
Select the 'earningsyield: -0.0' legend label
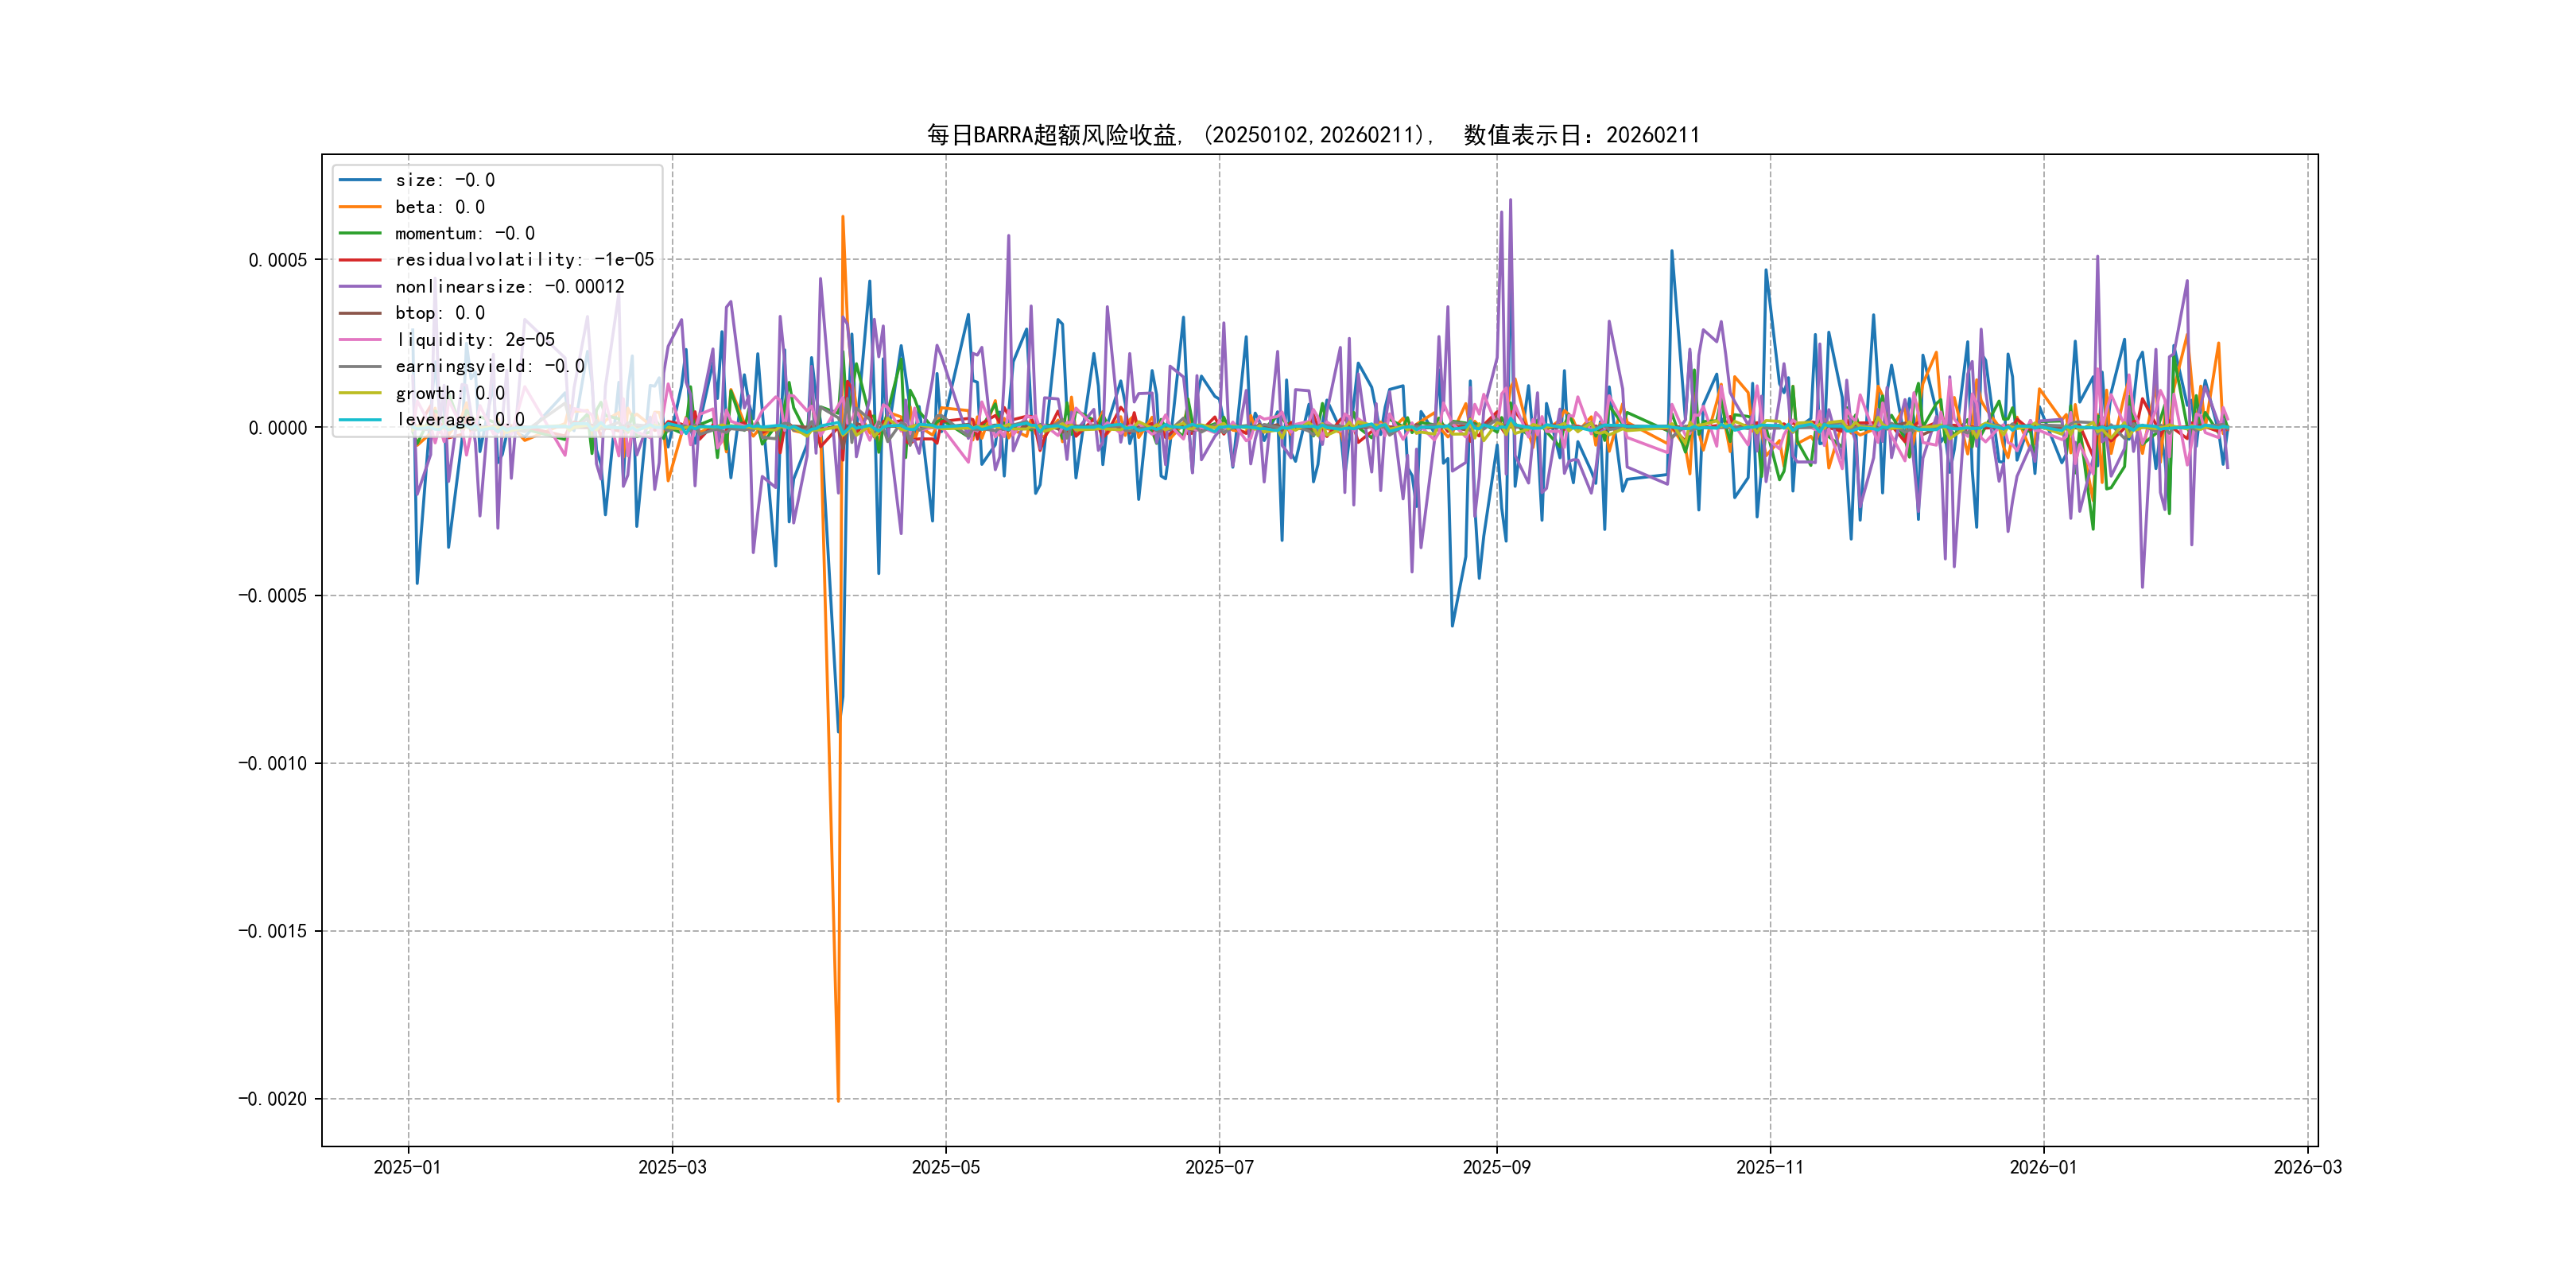[489, 366]
